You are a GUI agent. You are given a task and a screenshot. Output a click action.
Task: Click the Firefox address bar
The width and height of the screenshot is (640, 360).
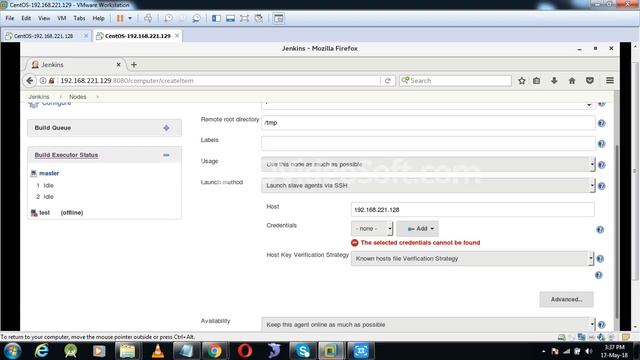(218, 81)
